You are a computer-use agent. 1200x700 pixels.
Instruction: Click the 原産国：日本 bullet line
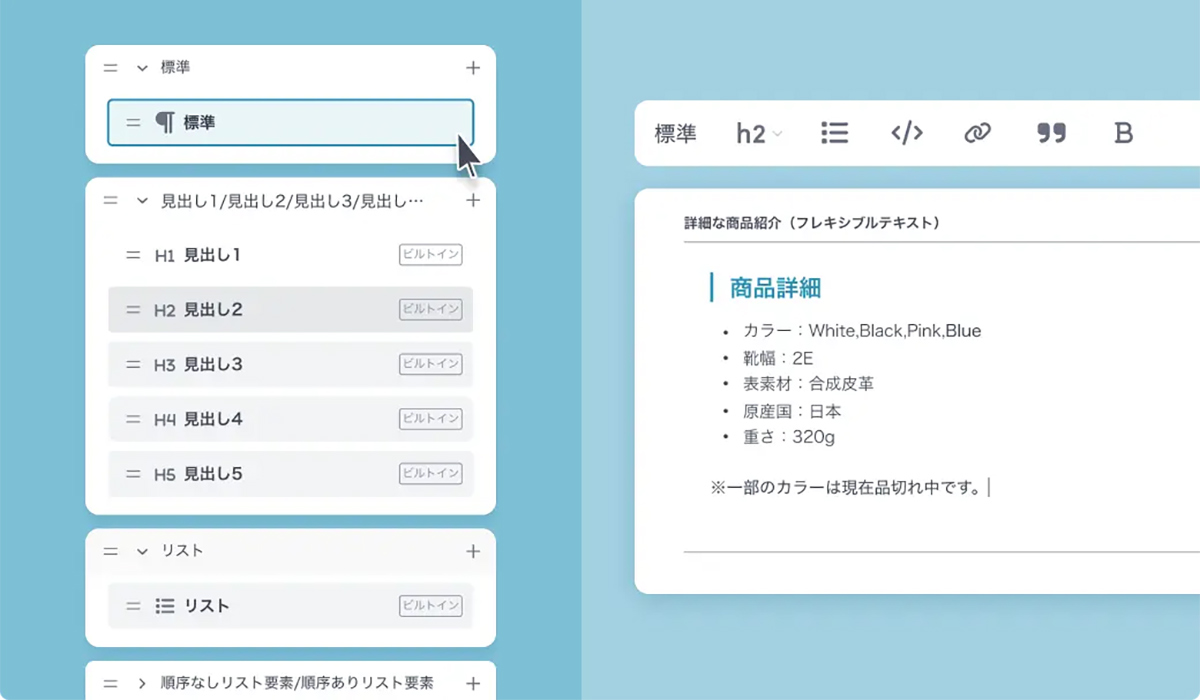pyautogui.click(x=791, y=411)
